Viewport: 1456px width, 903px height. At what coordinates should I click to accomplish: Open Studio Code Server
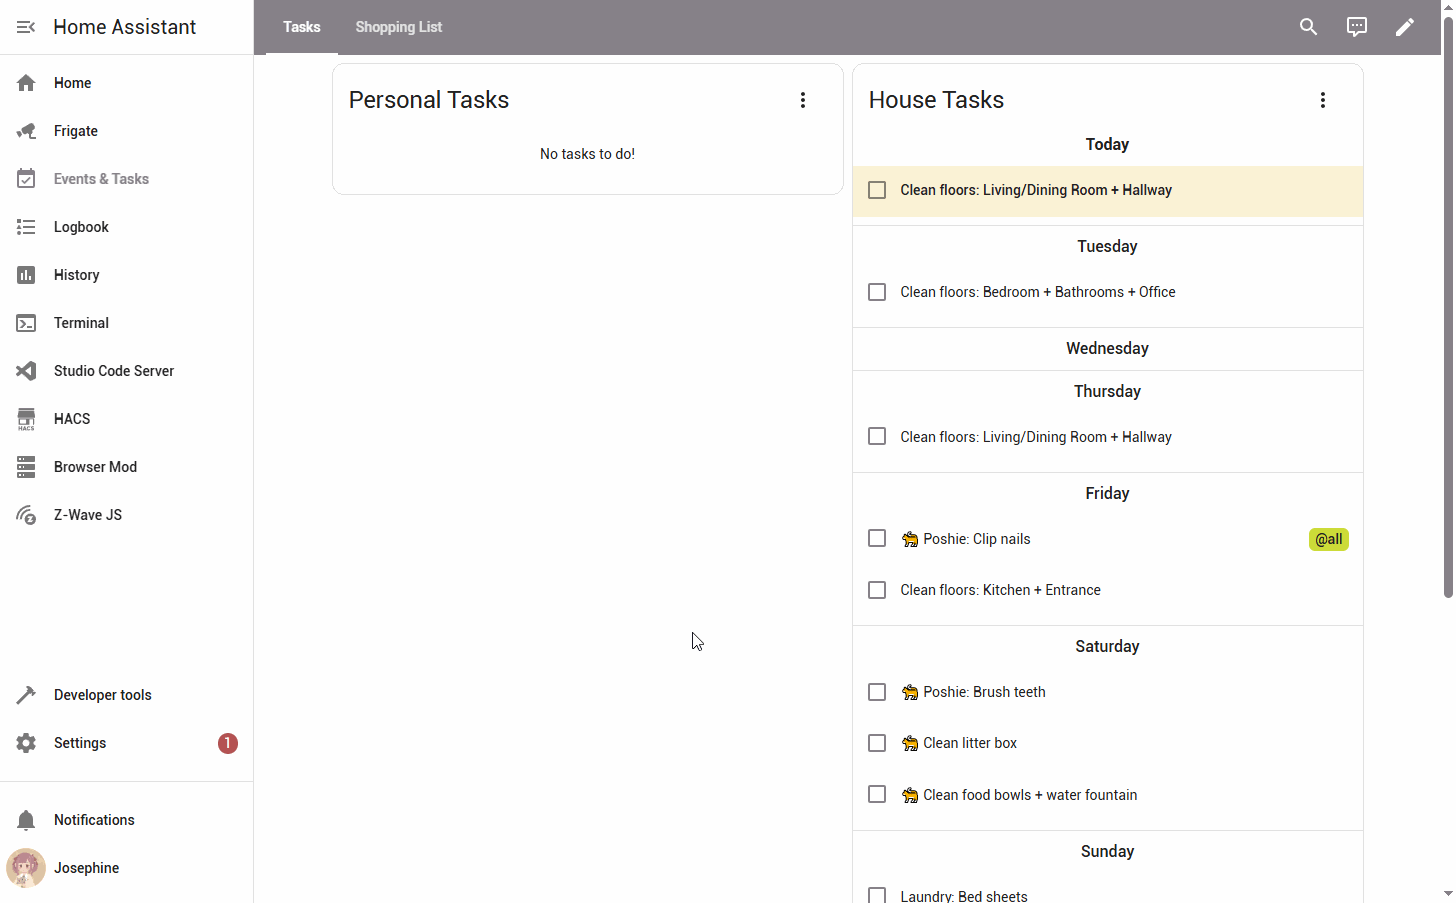coord(113,371)
